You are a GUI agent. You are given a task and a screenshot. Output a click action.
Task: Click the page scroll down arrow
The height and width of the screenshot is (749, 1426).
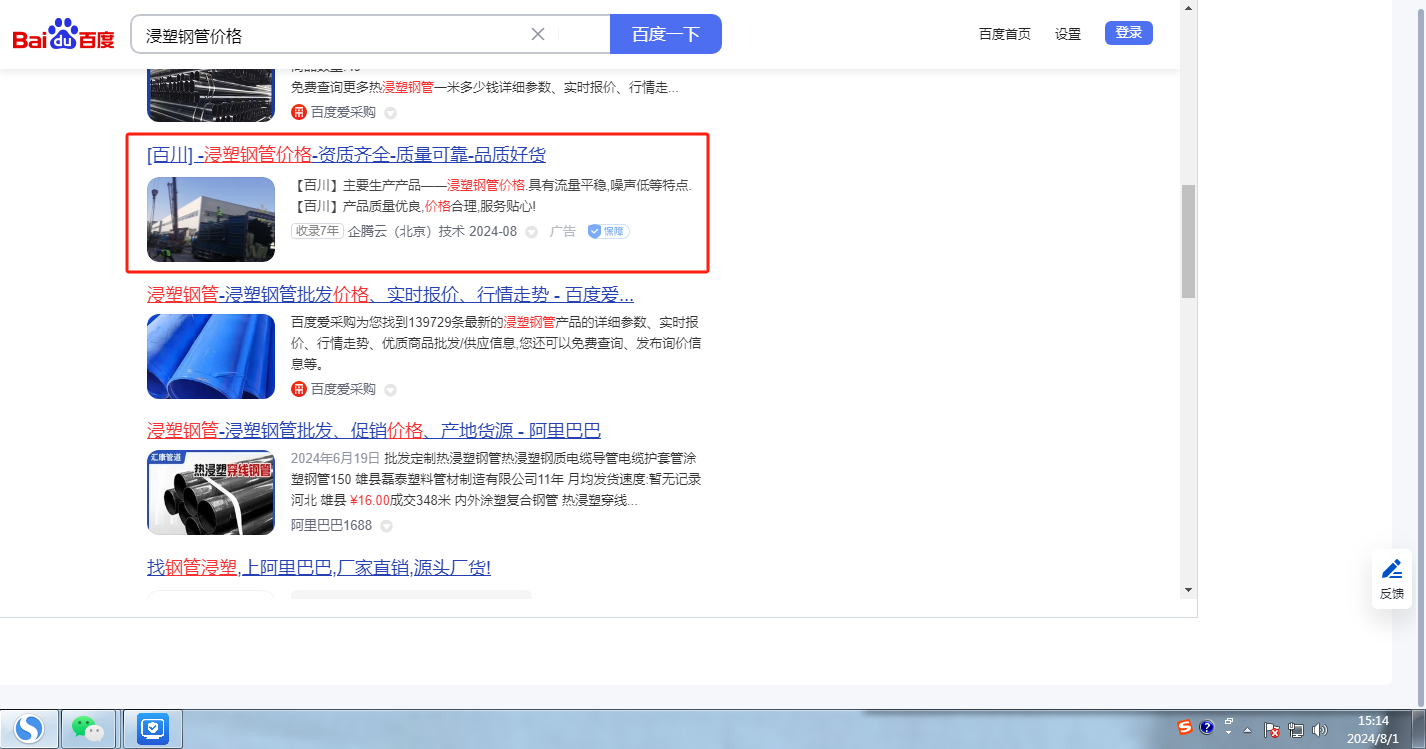click(1188, 589)
